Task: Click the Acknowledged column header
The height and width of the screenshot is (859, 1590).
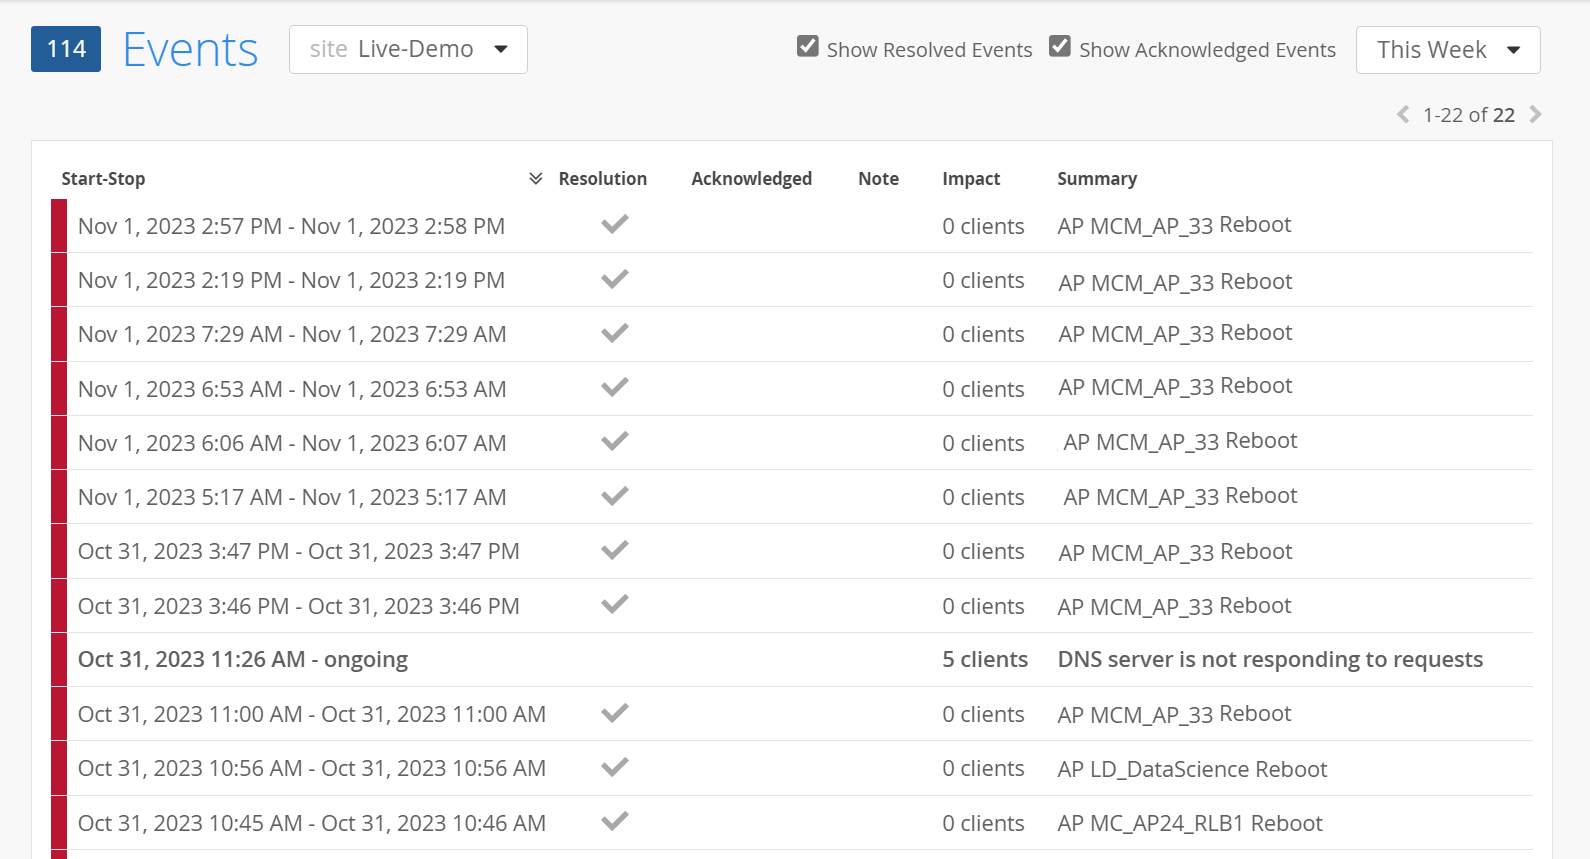Action: 751,179
